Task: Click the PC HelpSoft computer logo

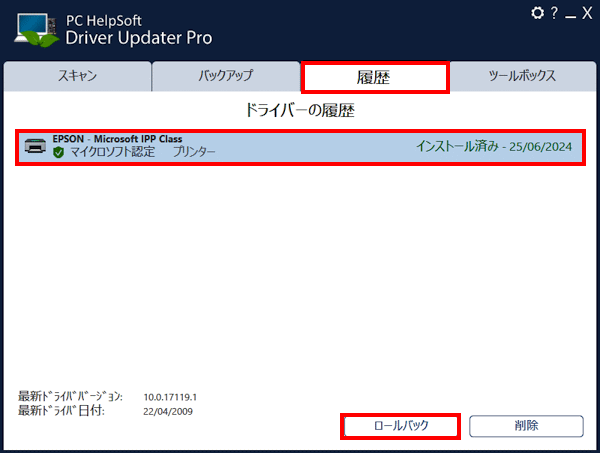Action: tap(37, 30)
